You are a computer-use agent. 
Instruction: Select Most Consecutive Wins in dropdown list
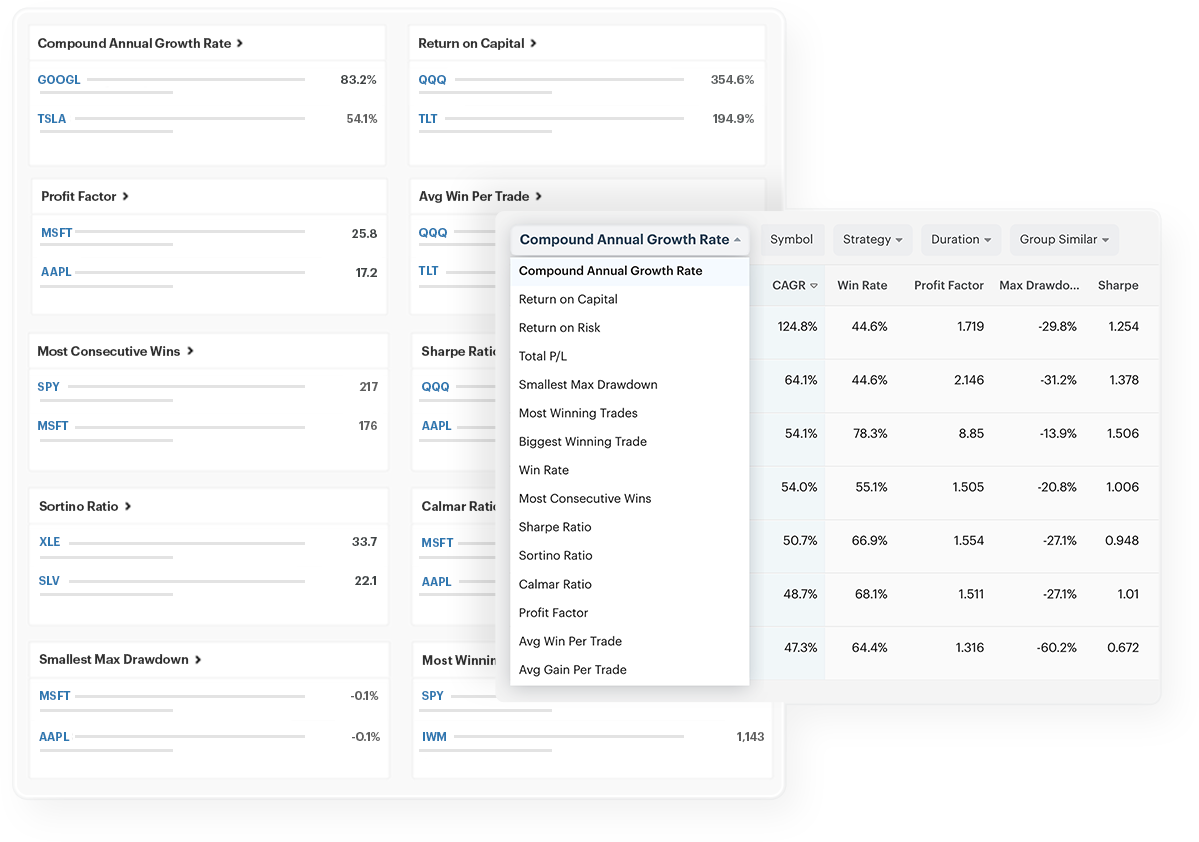629,499
